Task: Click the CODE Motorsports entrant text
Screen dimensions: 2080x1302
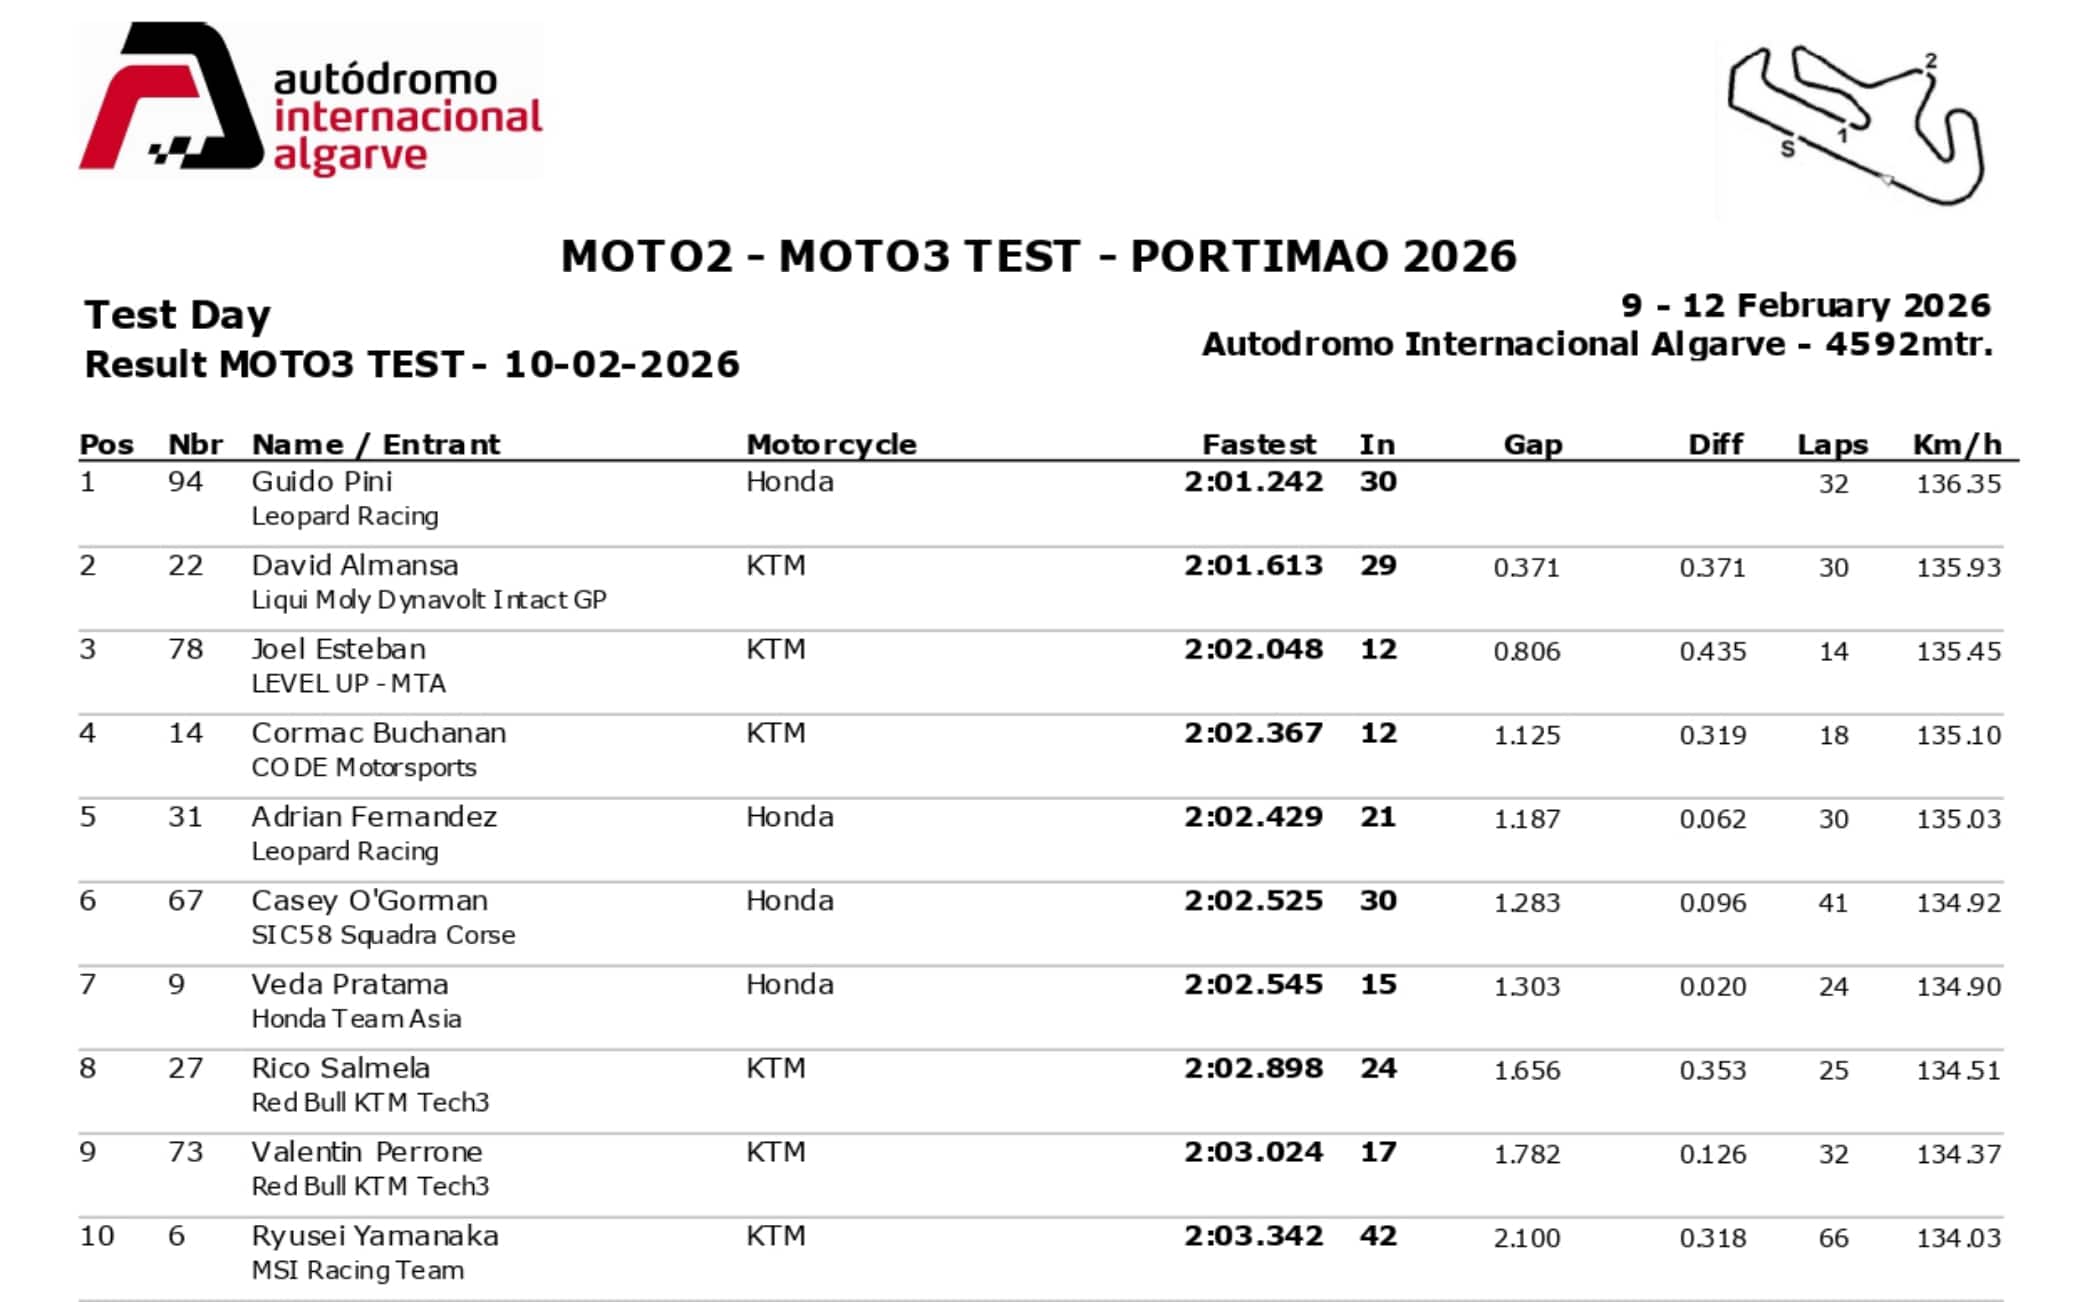Action: click(364, 768)
